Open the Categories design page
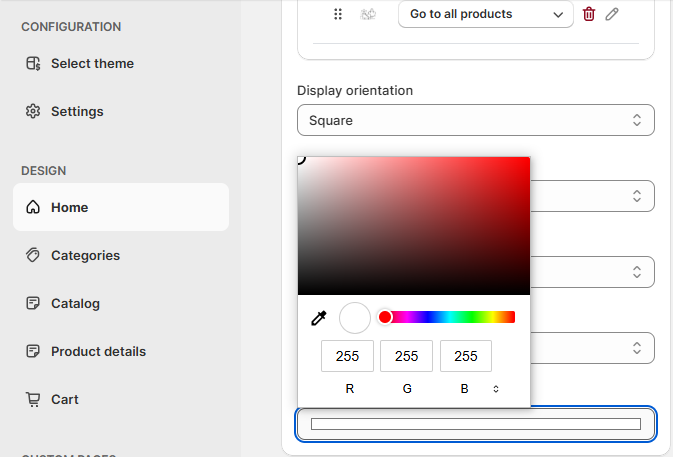Screen dimensions: 673x457 pyautogui.click(x=85, y=255)
